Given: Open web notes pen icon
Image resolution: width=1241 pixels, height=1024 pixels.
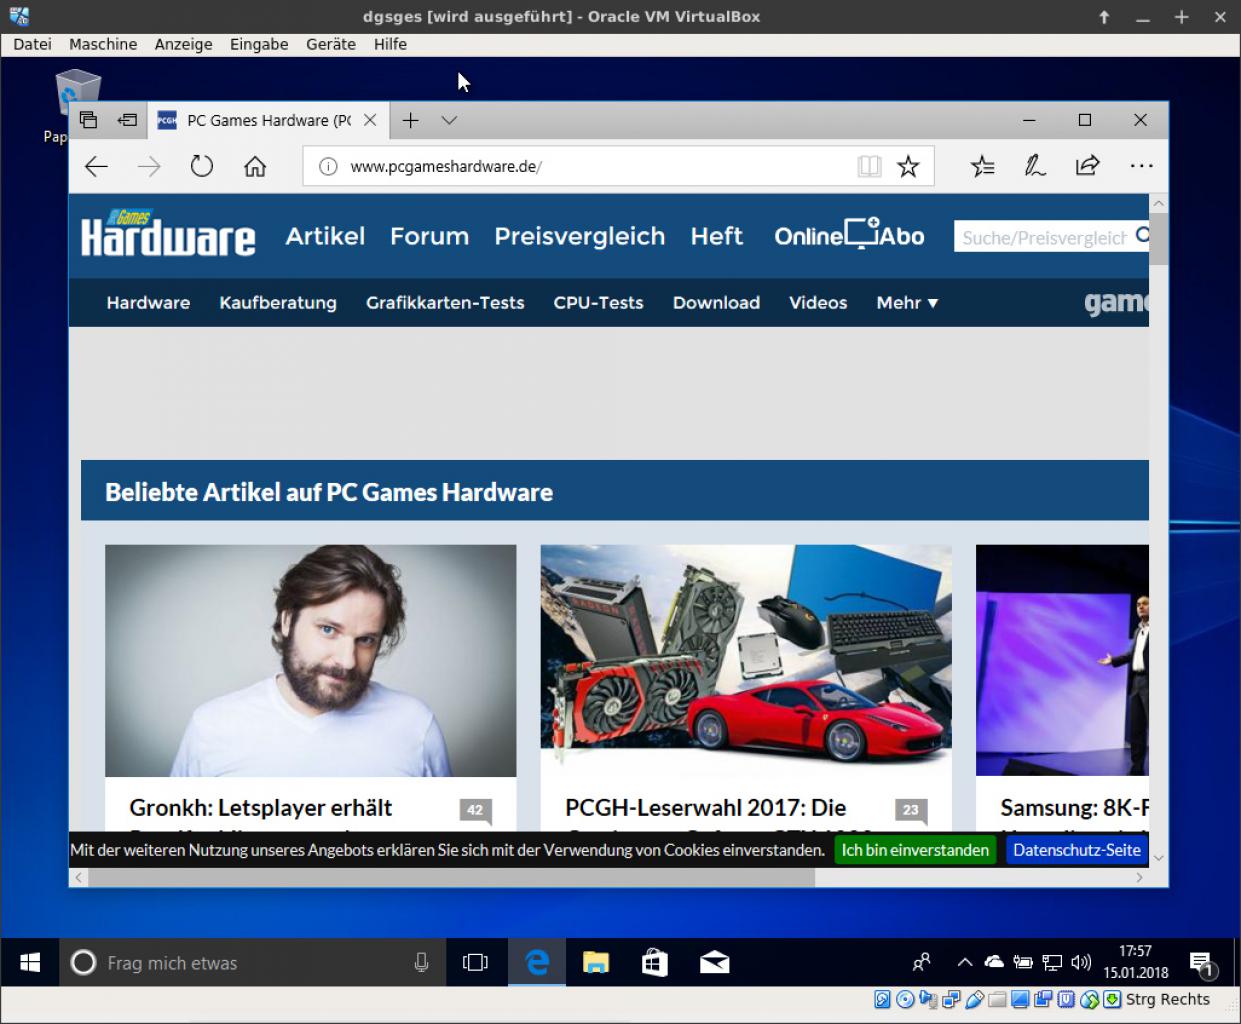Looking at the screenshot, I should click(1035, 167).
